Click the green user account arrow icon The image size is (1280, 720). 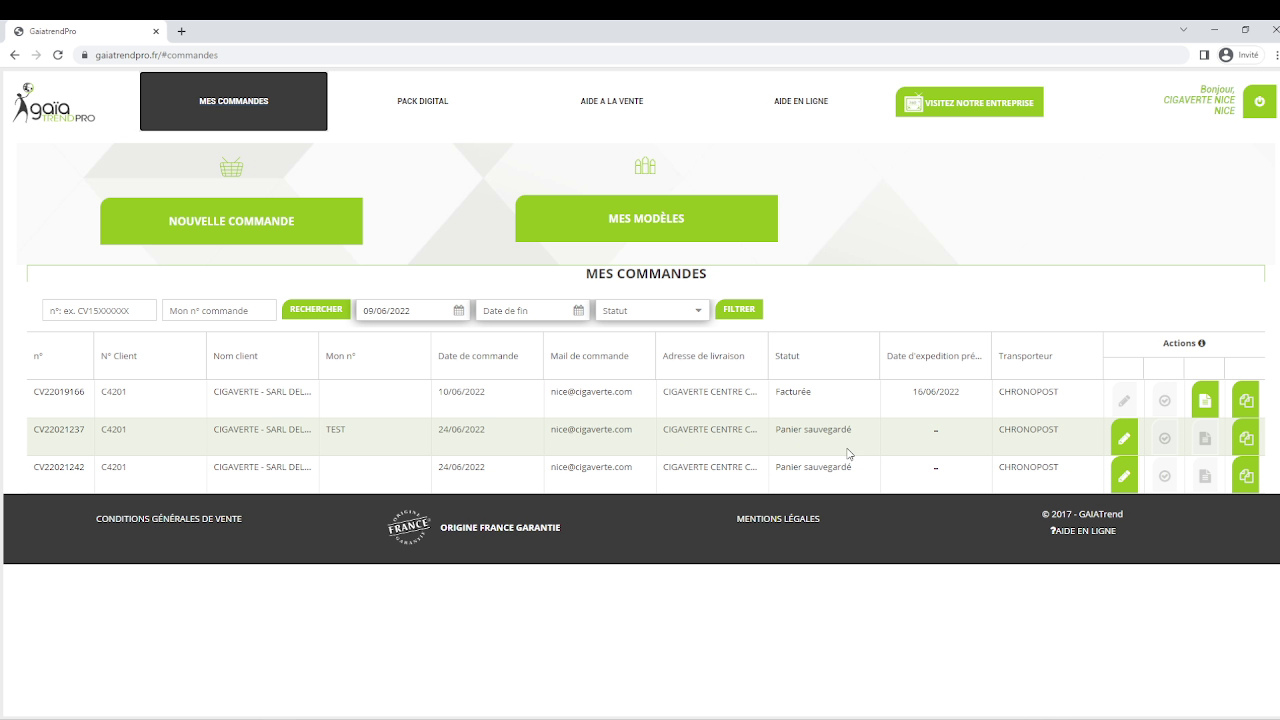[x=1259, y=101]
